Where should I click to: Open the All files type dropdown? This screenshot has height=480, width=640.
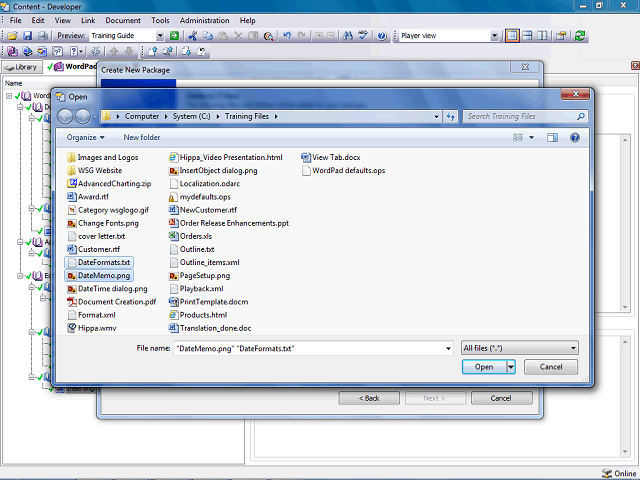573,348
